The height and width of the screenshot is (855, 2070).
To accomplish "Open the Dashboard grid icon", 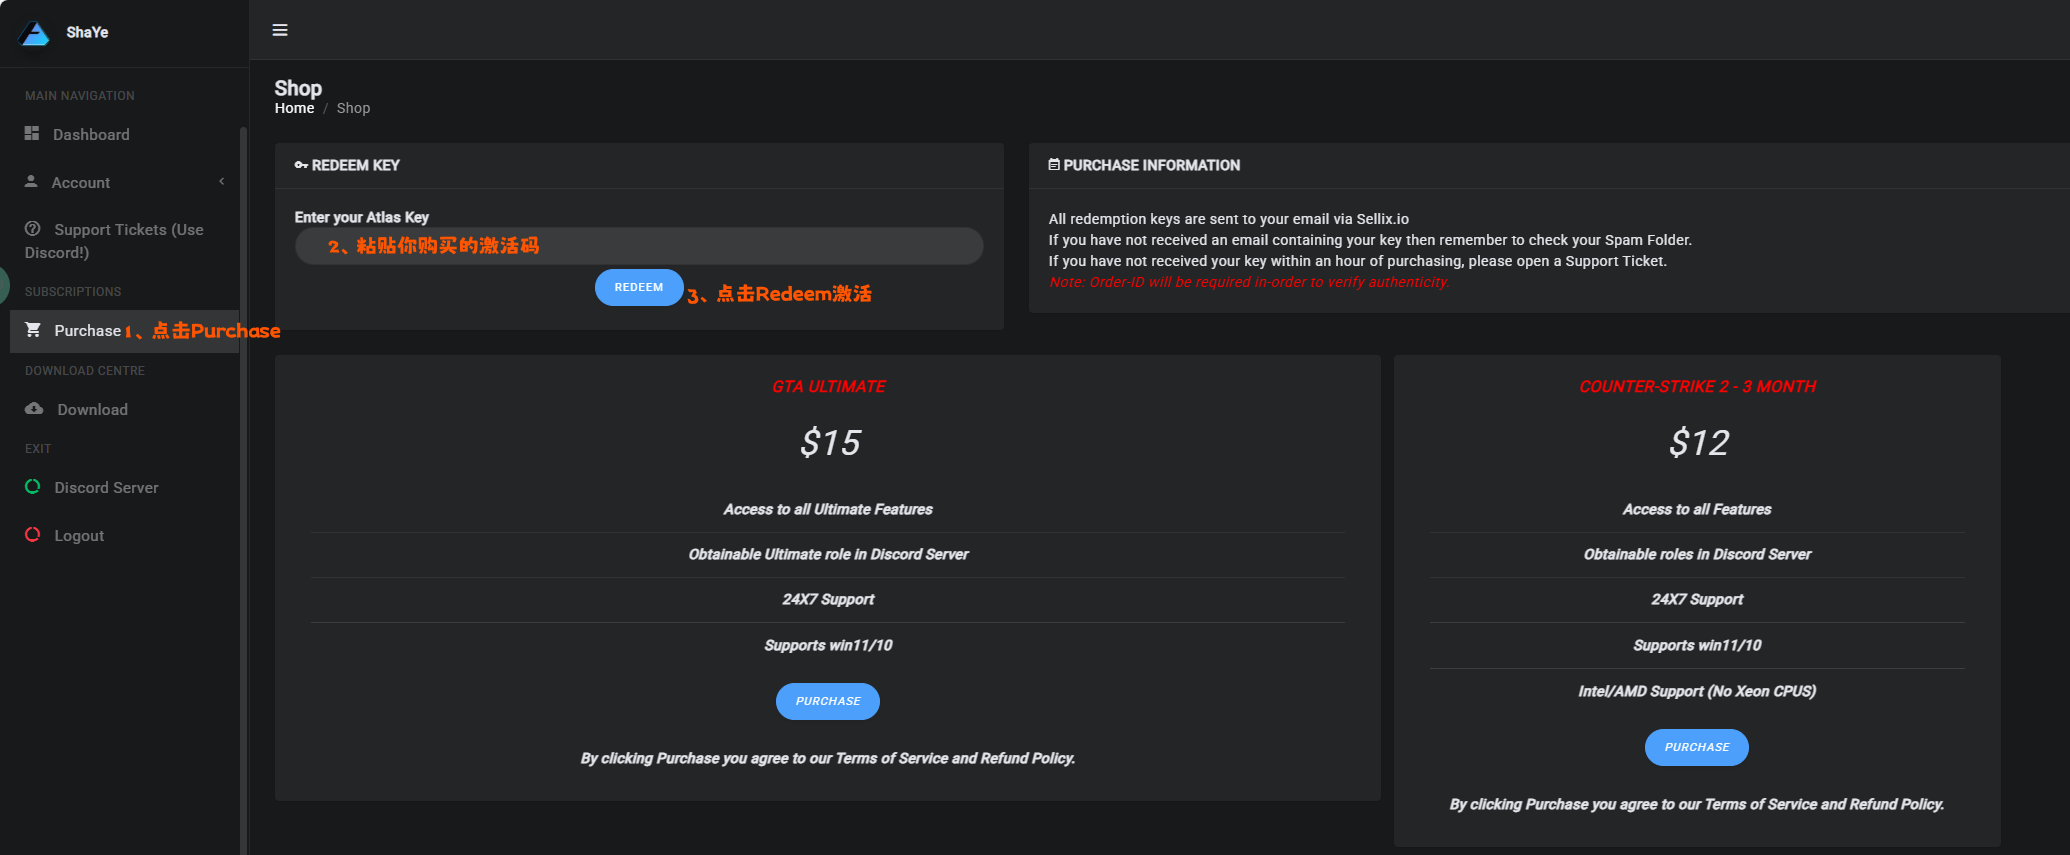I will (32, 134).
